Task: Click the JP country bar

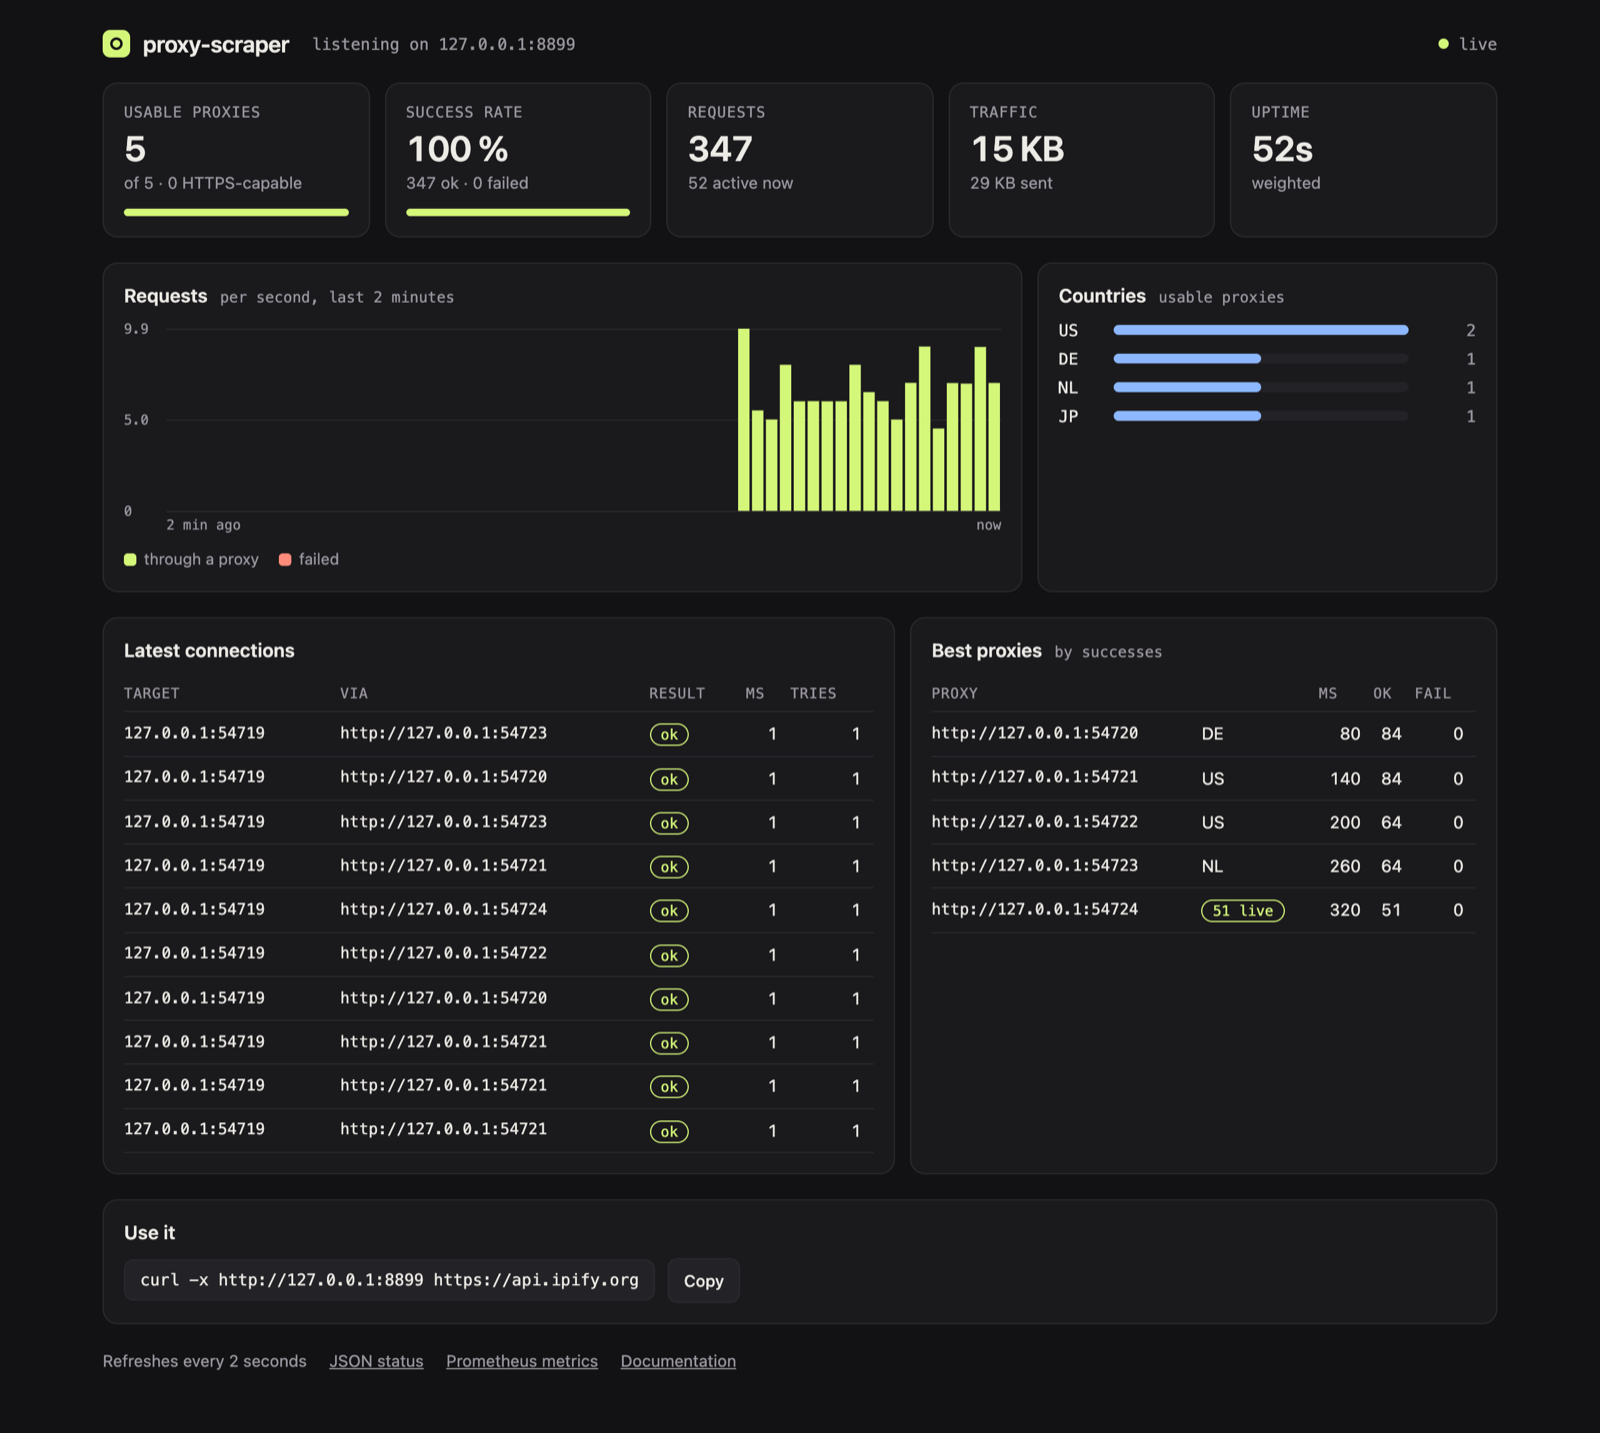Action: 1187,416
